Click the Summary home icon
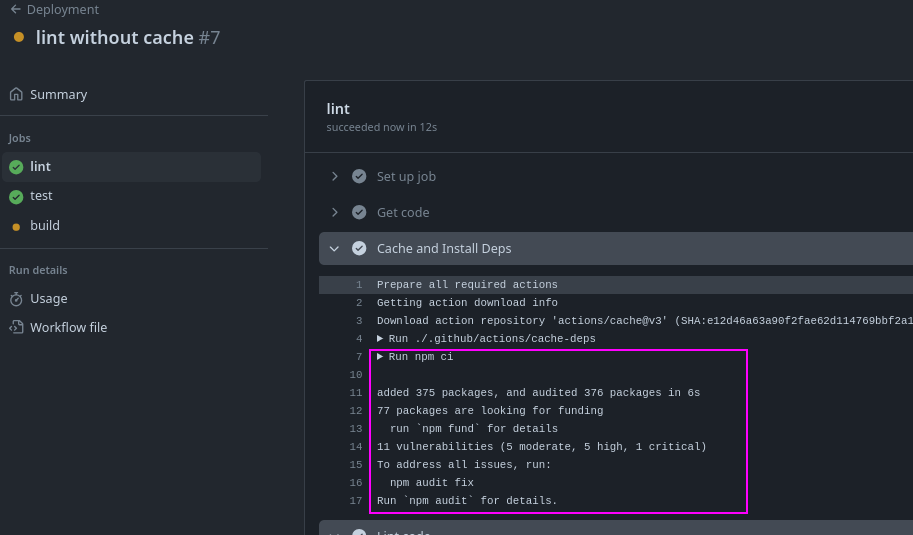This screenshot has width=913, height=535. pyautogui.click(x=16, y=94)
